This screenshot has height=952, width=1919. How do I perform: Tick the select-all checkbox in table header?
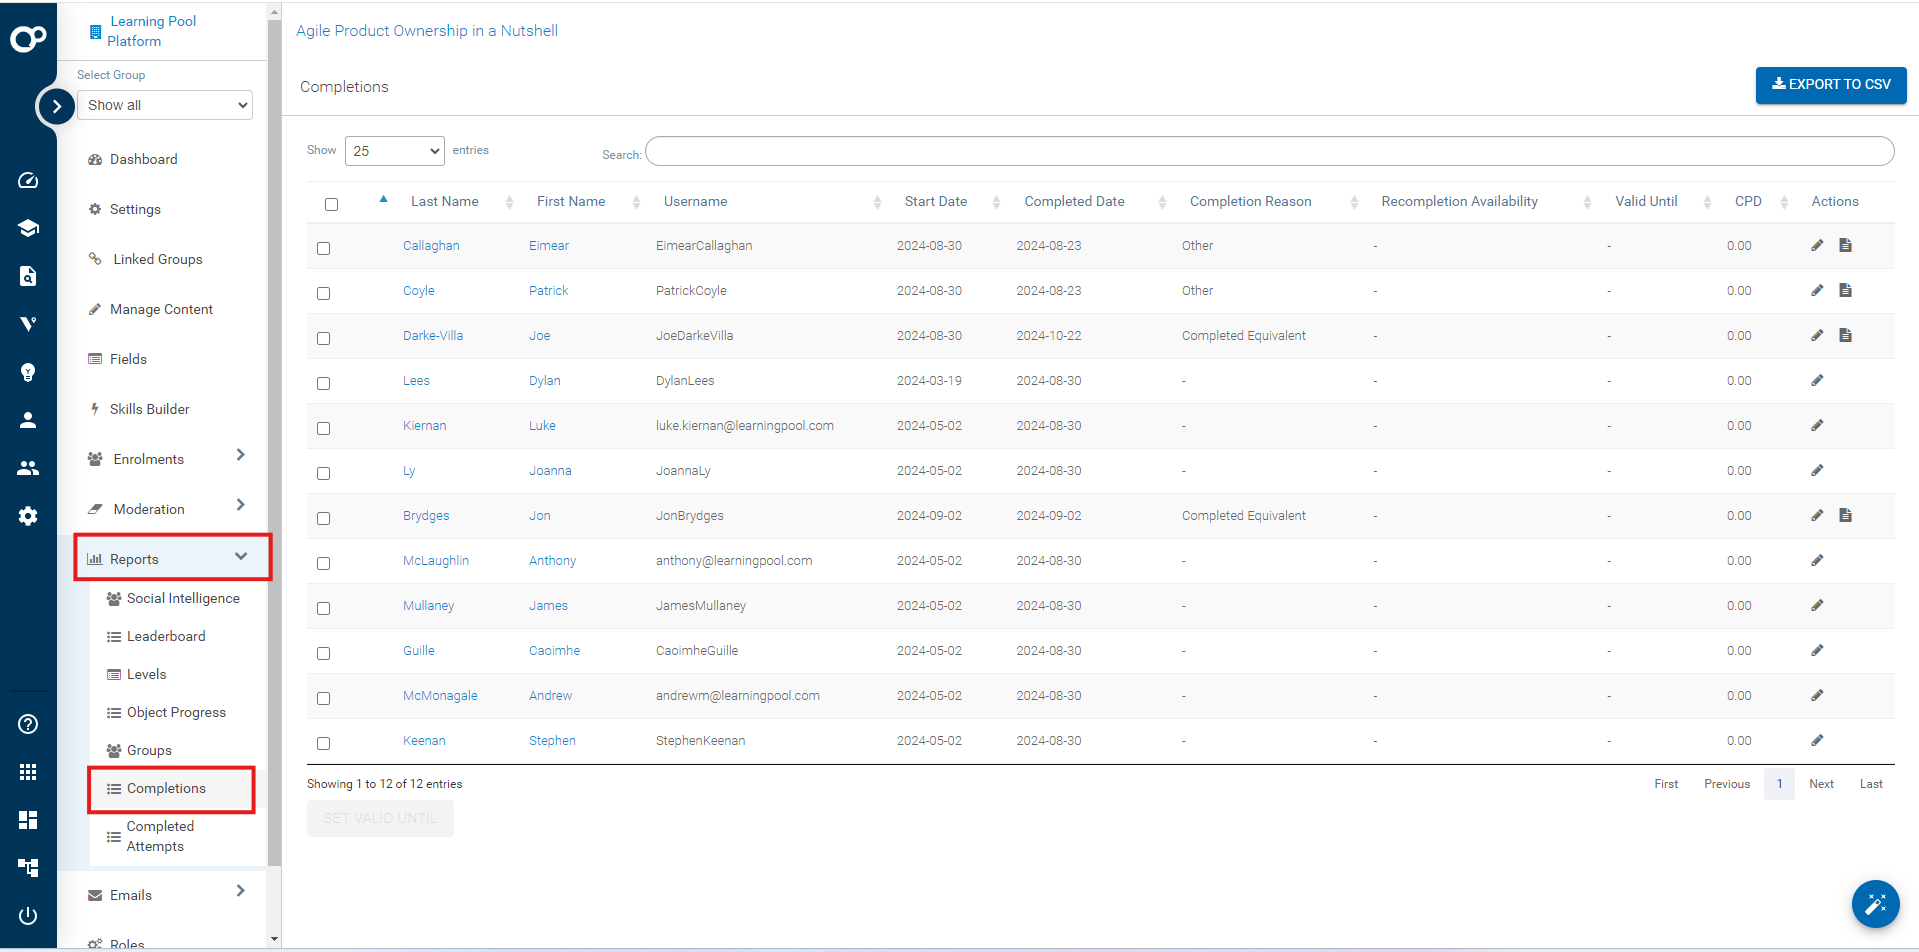pos(331,204)
